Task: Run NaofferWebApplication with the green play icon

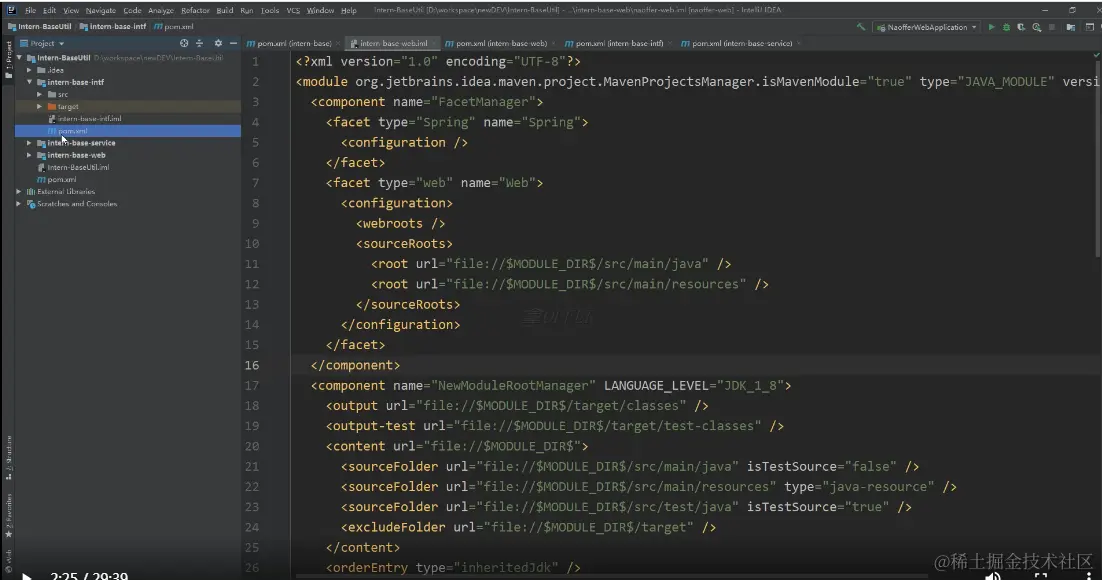Action: (992, 27)
